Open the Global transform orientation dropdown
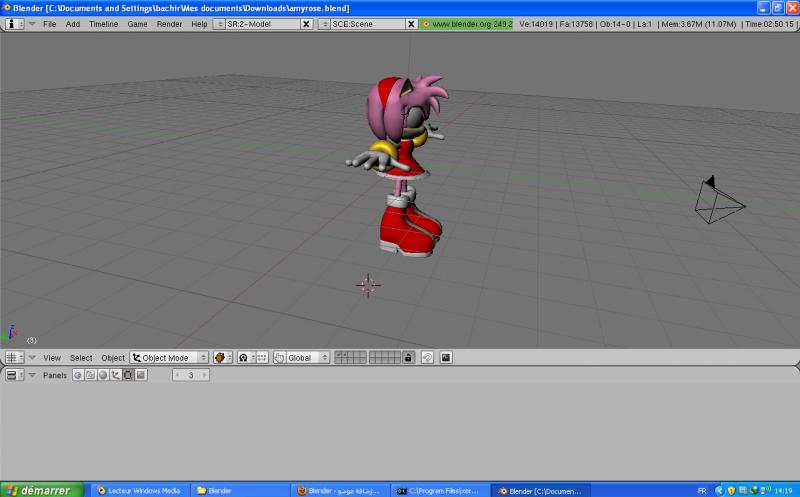Screen dimensions: 800x497 click(x=308, y=358)
